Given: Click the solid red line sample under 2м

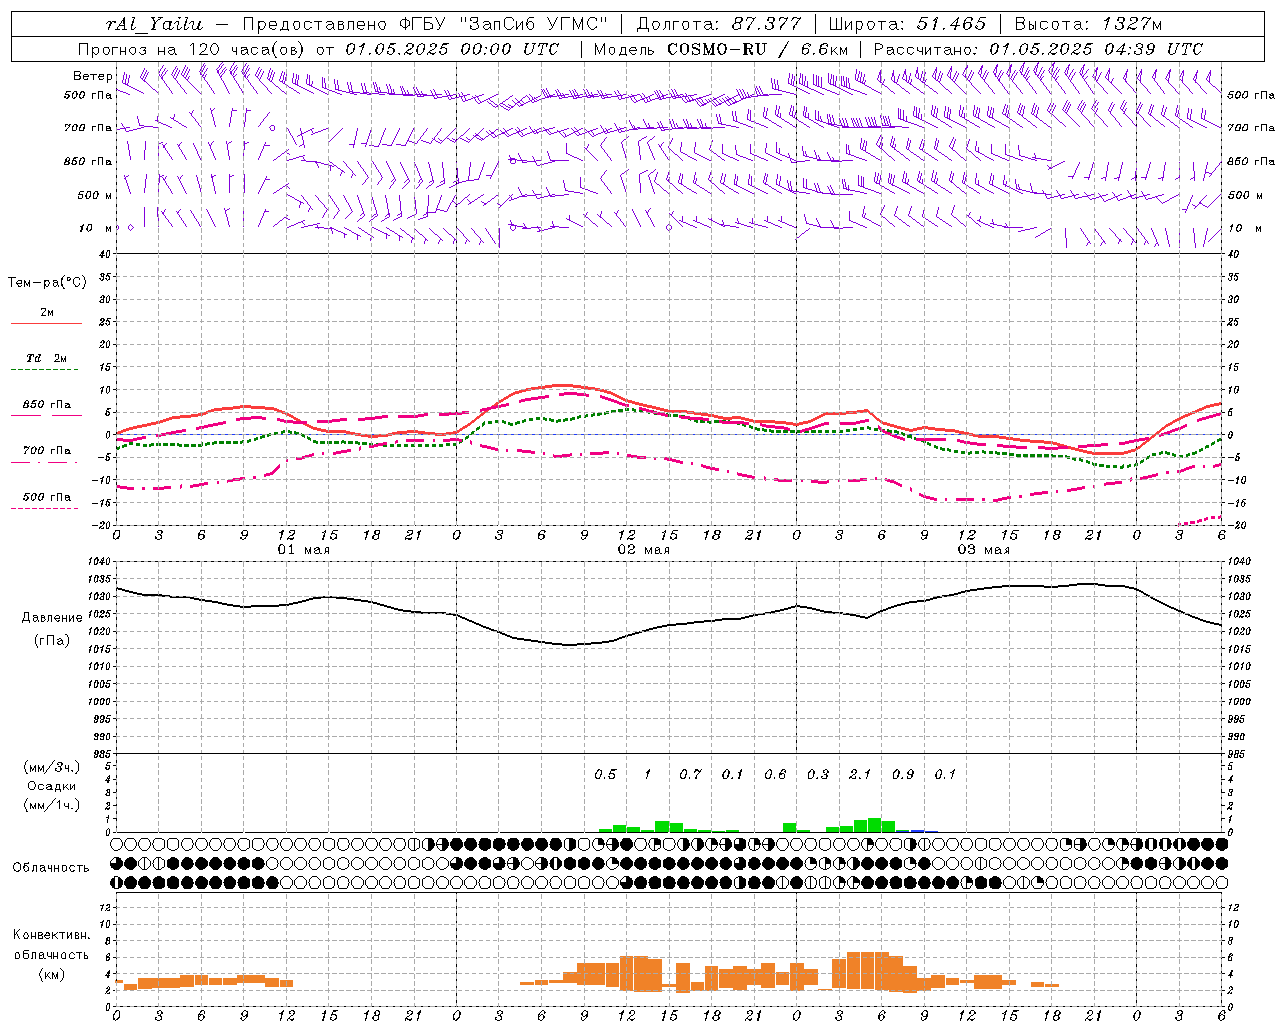Looking at the screenshot, I should coord(46,324).
